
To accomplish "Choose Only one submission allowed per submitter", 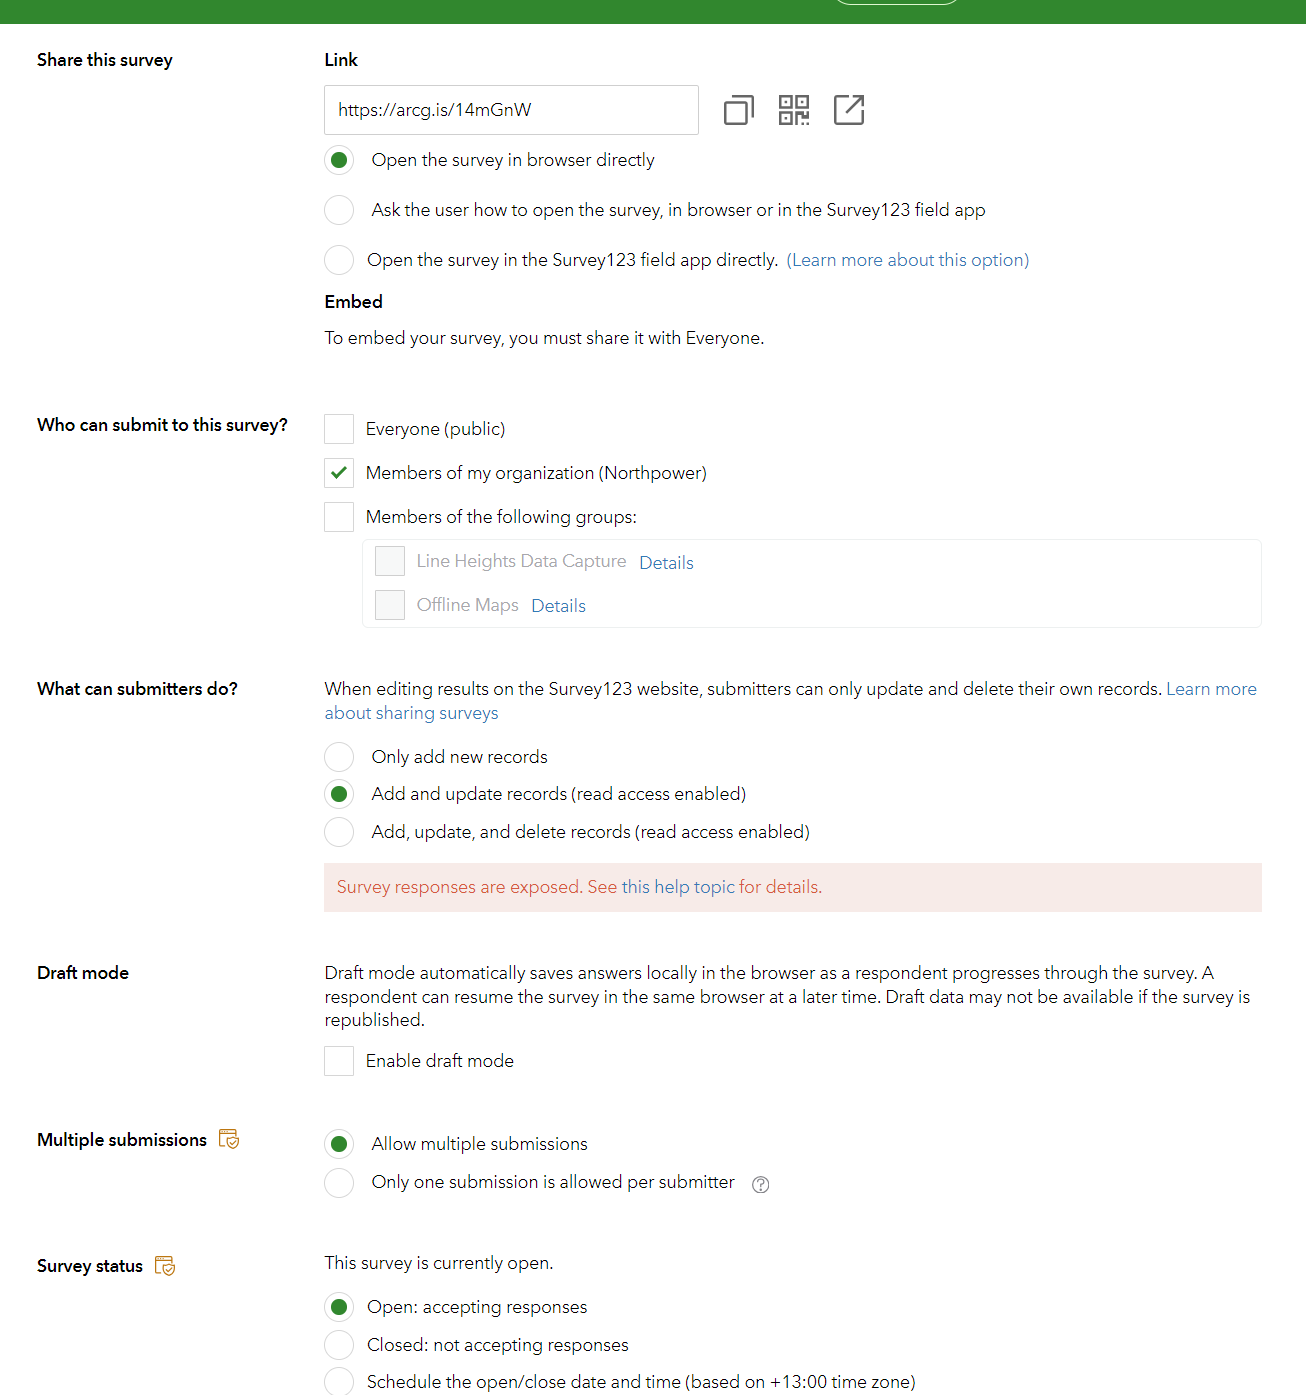I will click(339, 1182).
